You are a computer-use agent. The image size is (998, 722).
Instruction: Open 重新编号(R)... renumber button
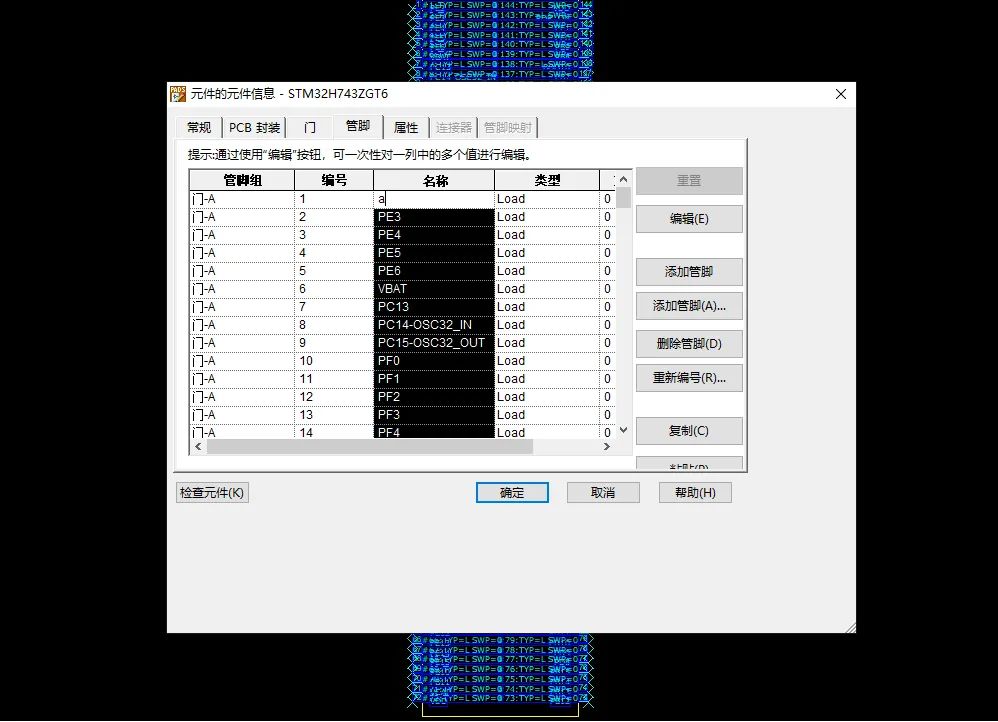click(689, 378)
